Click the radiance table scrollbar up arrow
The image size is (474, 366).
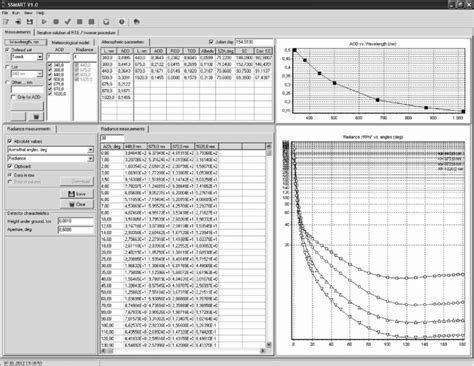269,146
